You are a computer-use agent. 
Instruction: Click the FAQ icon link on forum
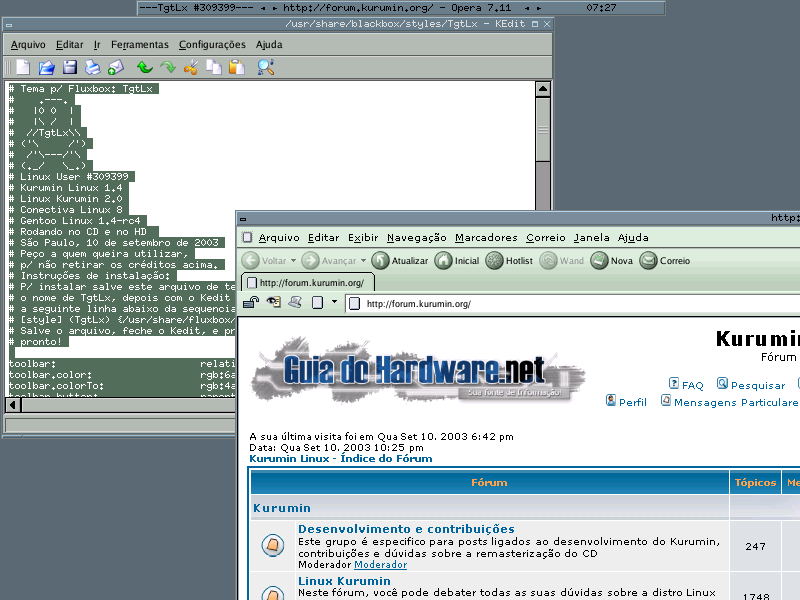click(674, 383)
